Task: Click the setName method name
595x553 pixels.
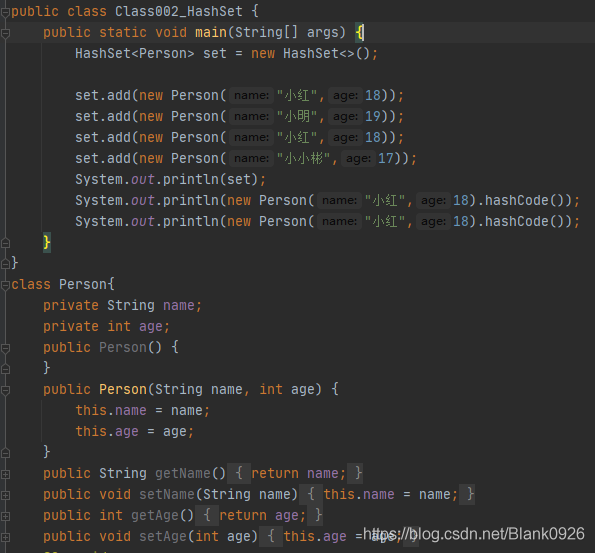Action: point(167,495)
